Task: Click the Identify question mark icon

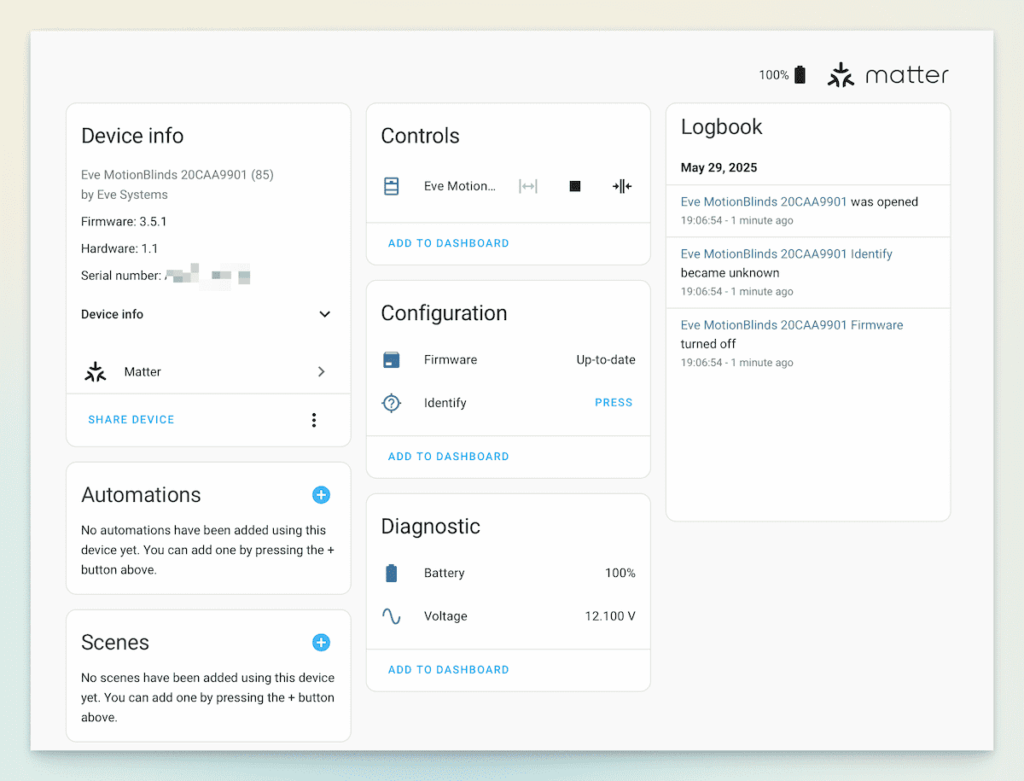Action: pos(391,403)
